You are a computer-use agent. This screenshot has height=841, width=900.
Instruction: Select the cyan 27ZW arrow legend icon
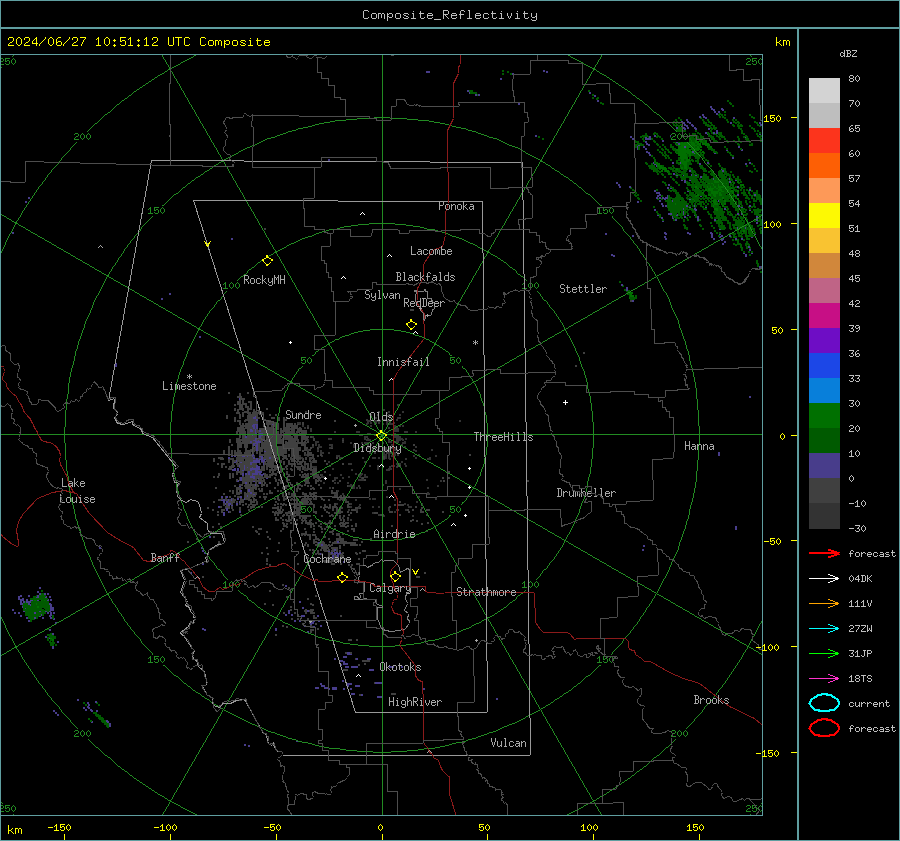coord(824,628)
